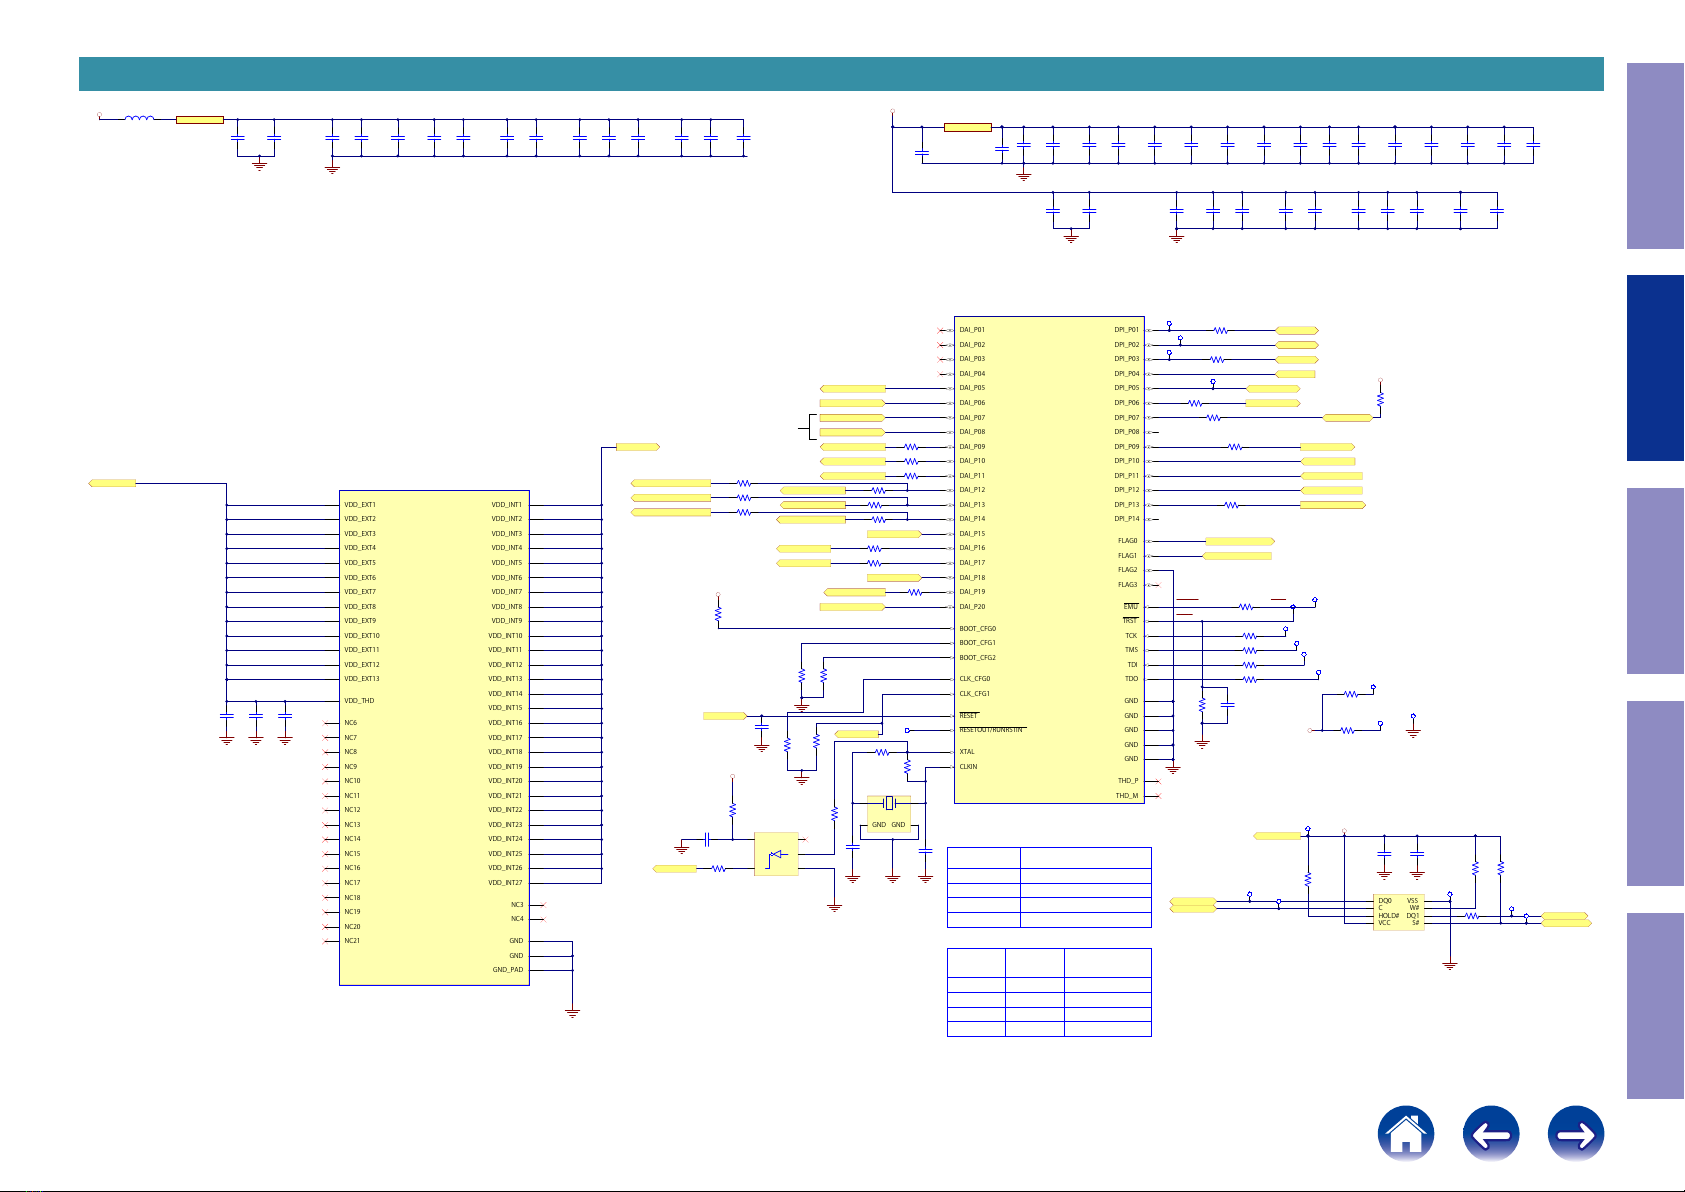Click the VDD_EXT13 pin label

(x=362, y=679)
